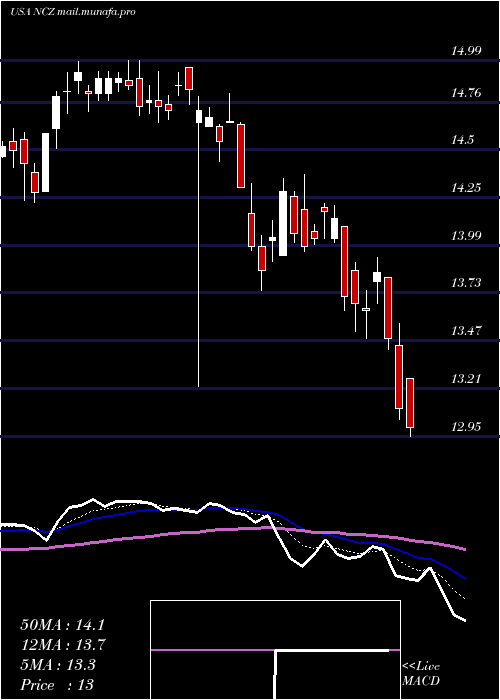
Task: Click the 14.99 price axis label
Action: pyautogui.click(x=466, y=50)
